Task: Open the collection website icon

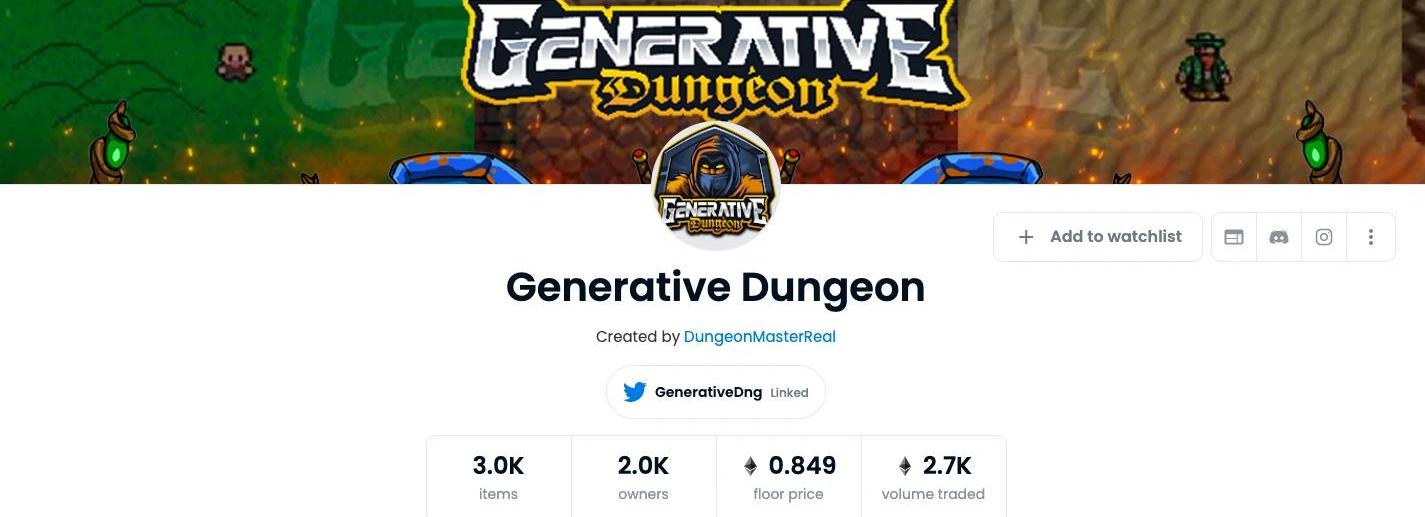Action: (1234, 237)
